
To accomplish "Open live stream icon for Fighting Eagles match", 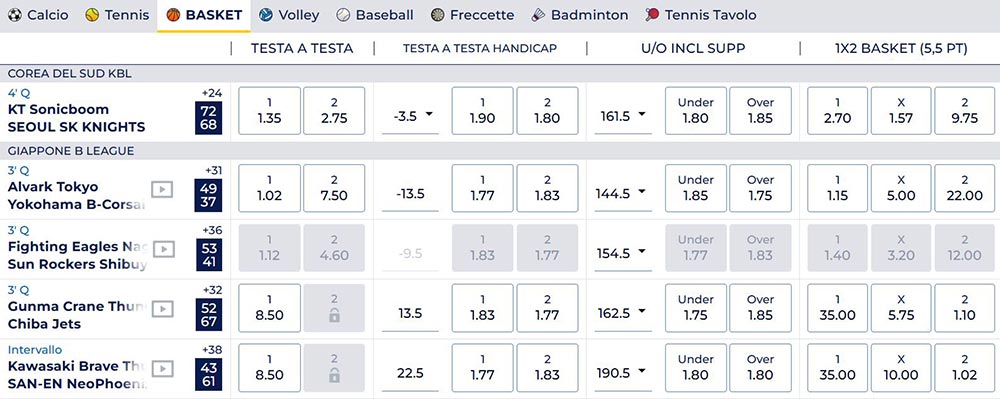I will click(164, 249).
